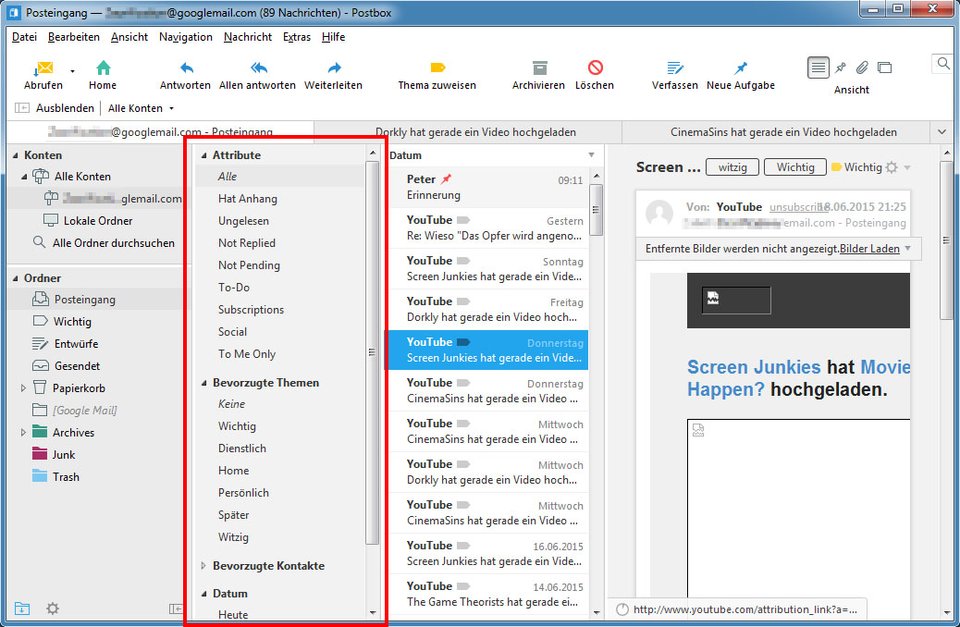
Task: Open the Alle Konten dropdown
Action: click(141, 108)
